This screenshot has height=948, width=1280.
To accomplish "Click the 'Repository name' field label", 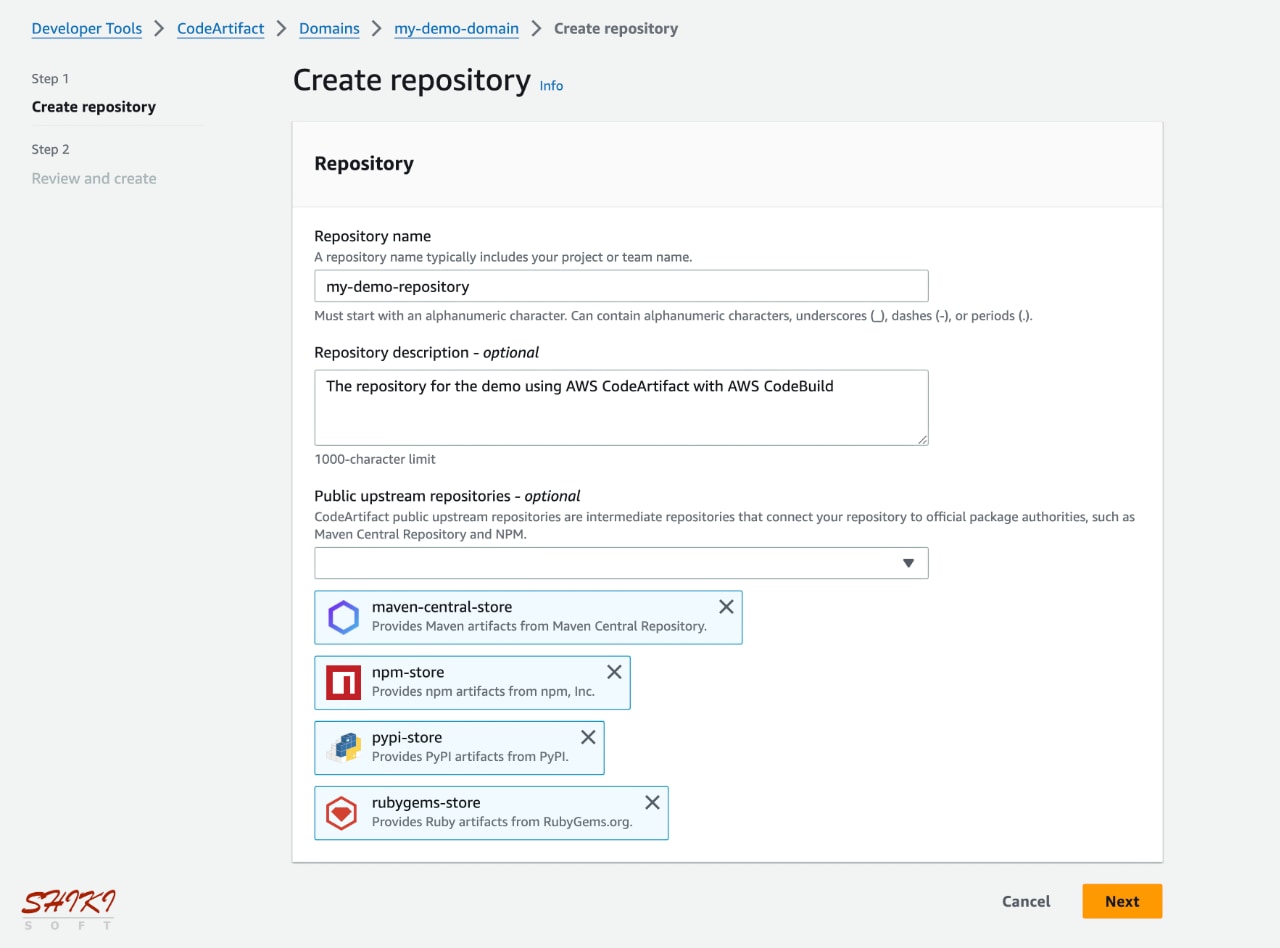I will (x=373, y=236).
